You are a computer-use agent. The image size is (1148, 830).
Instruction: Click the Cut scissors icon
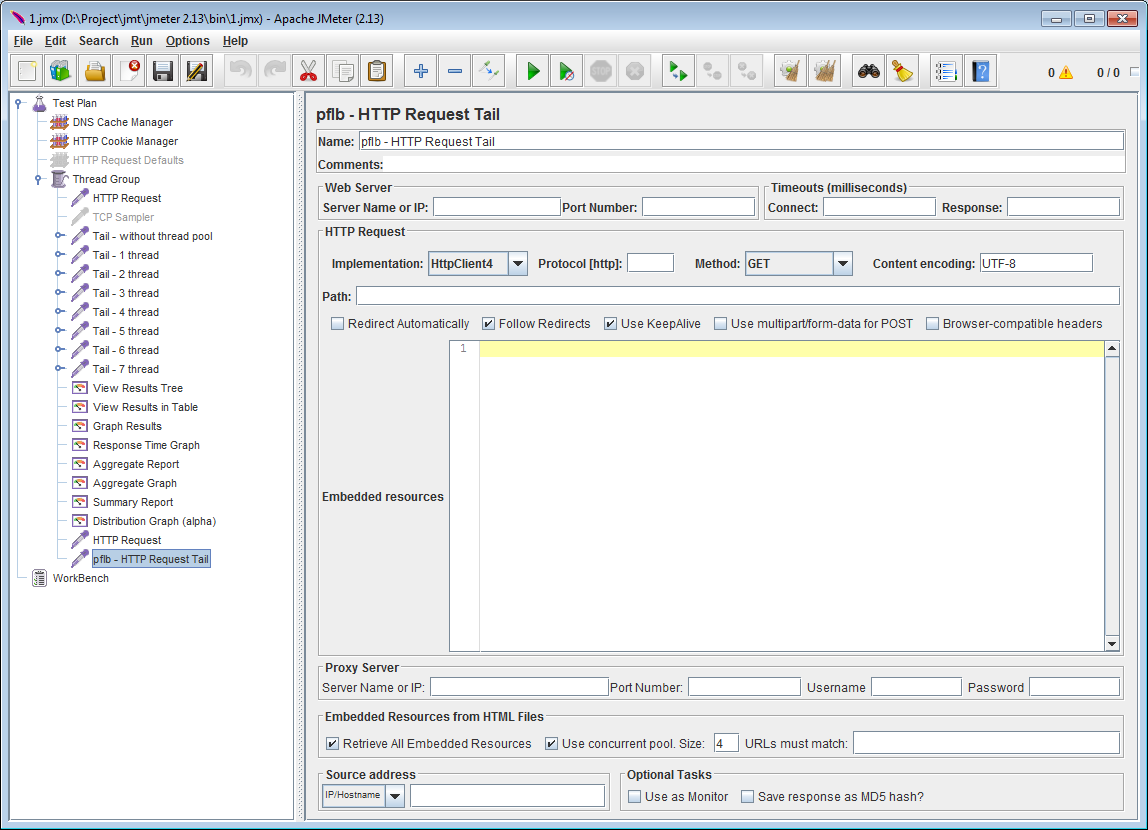pyautogui.click(x=308, y=71)
